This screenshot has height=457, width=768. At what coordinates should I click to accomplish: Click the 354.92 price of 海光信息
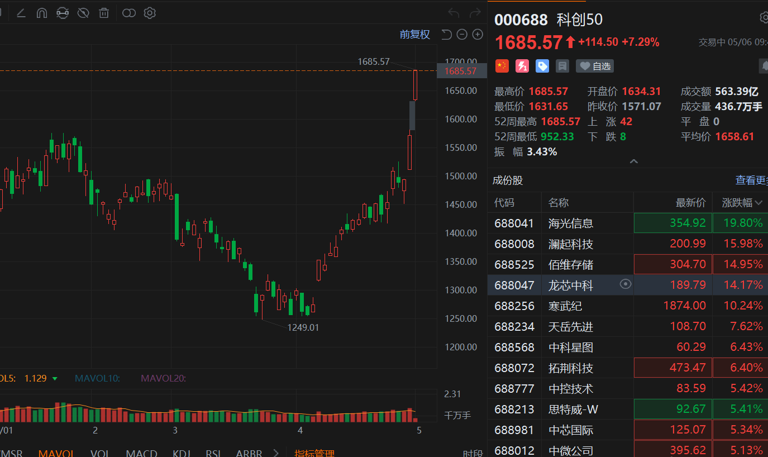click(x=688, y=223)
